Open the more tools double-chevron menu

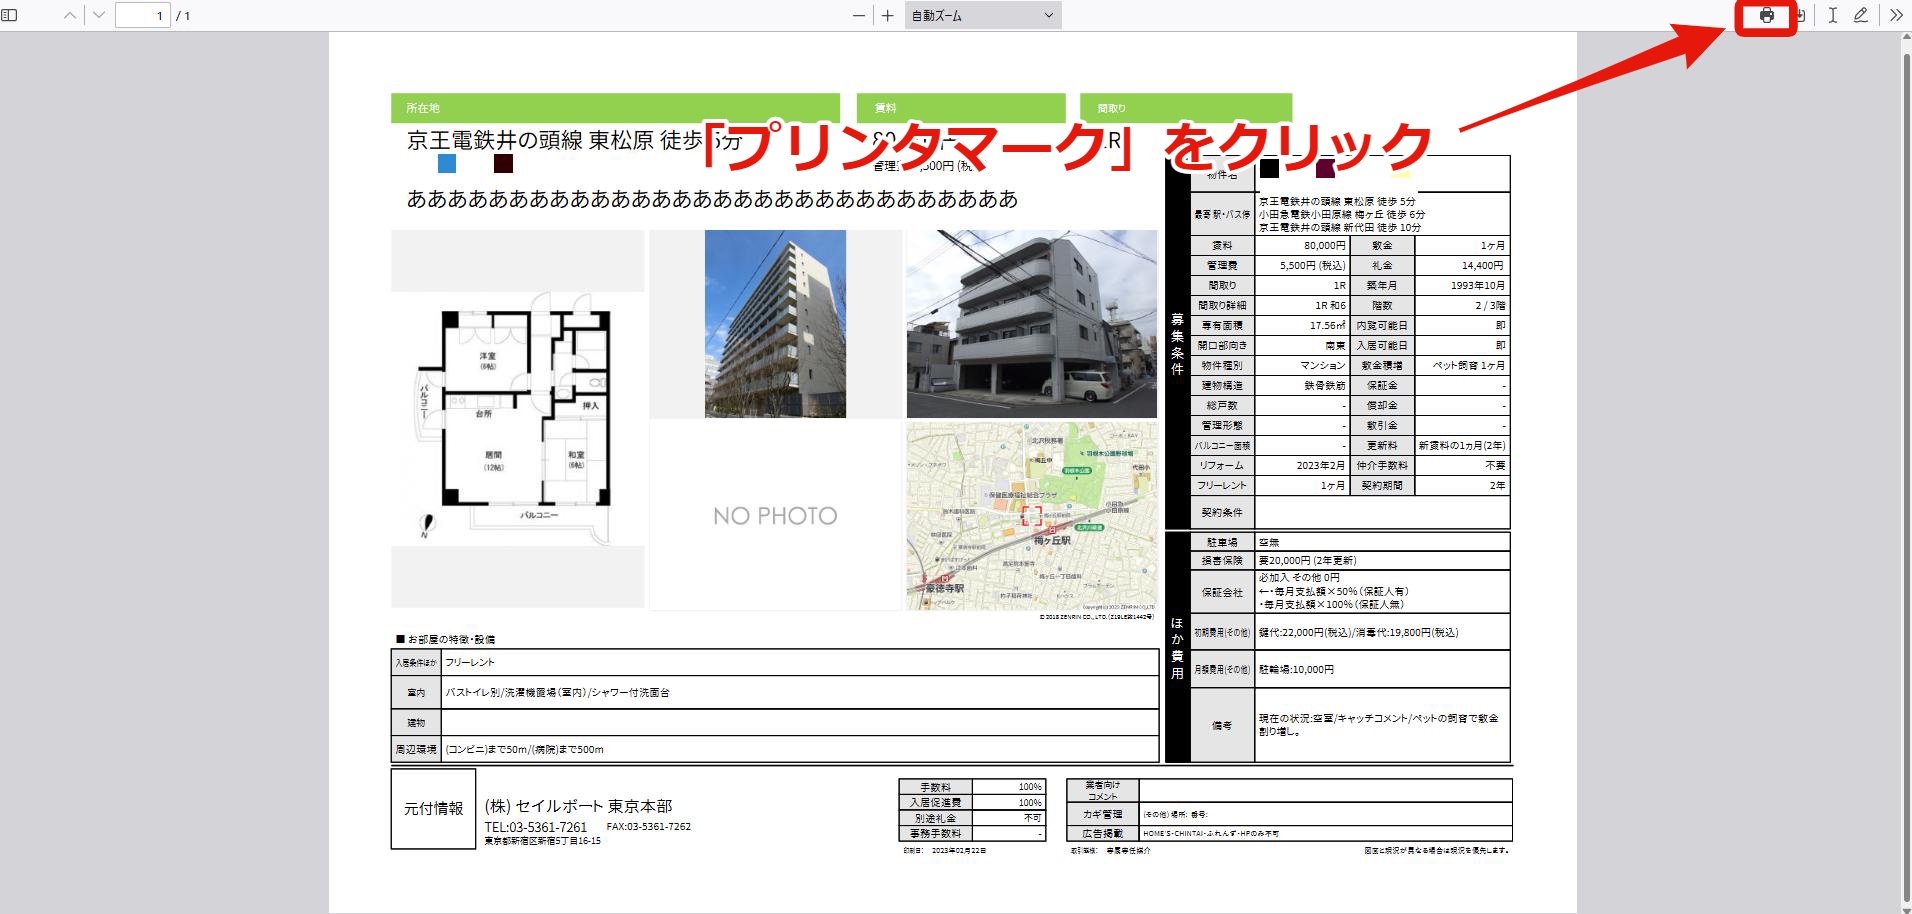point(1895,16)
